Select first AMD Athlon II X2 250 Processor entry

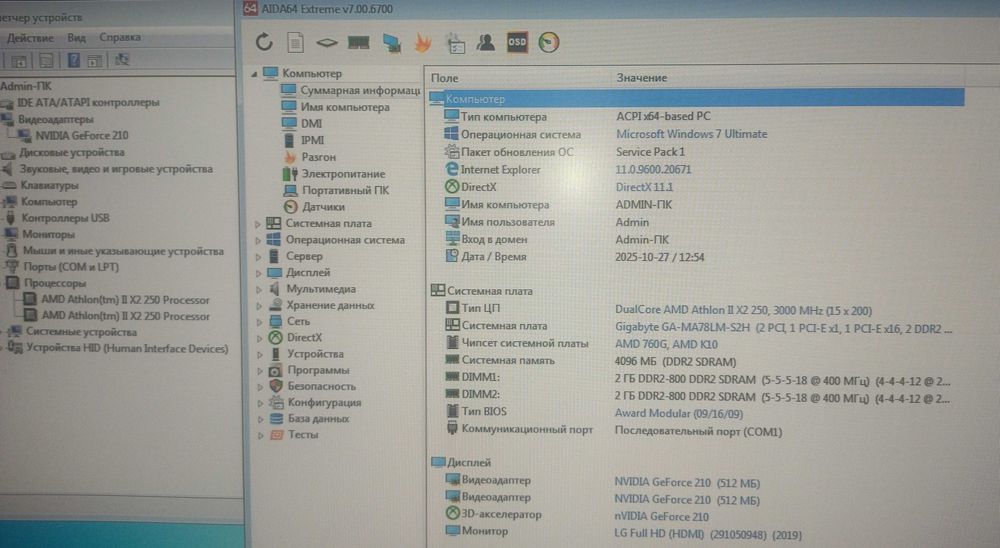(x=125, y=300)
